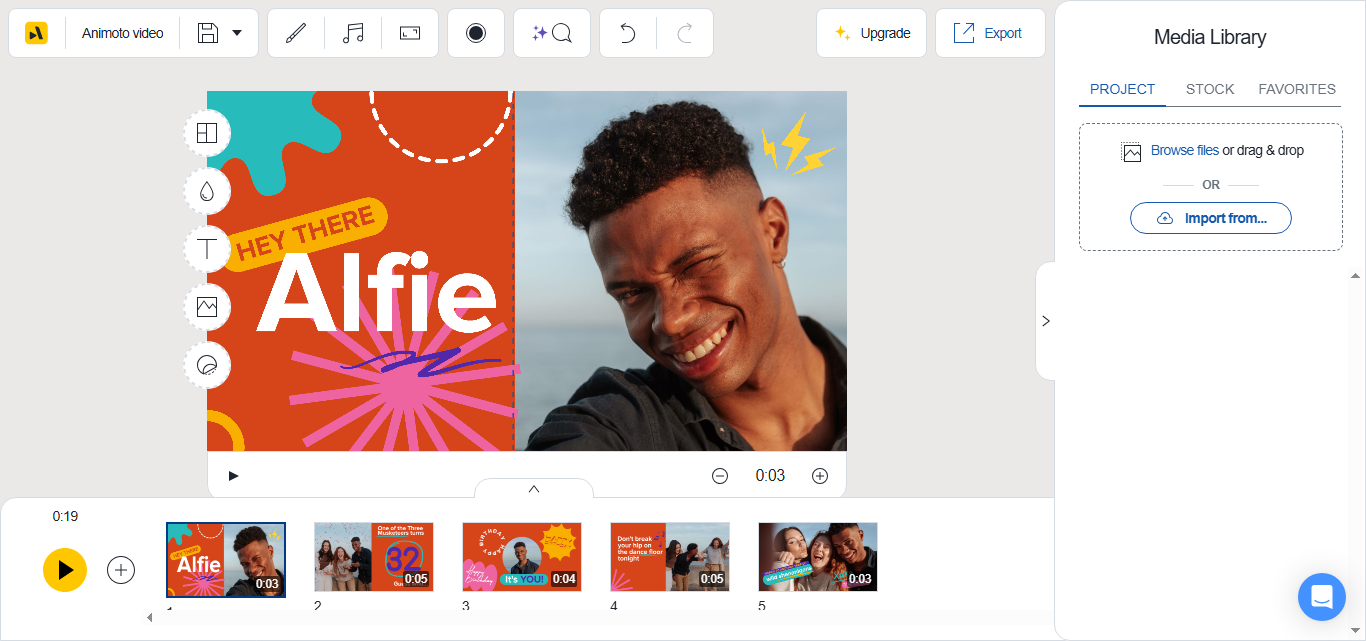Redo the last action
1366x641 pixels.
point(685,33)
